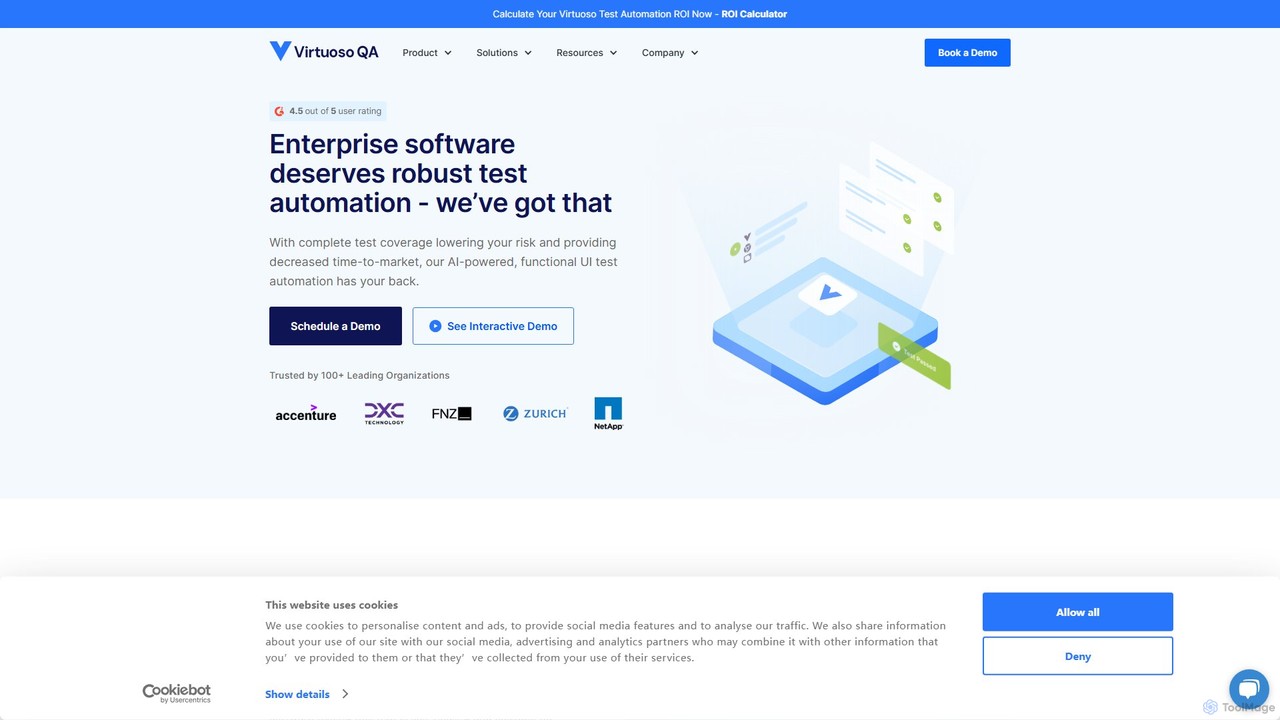The height and width of the screenshot is (720, 1280).
Task: Expand the Company dropdown menu
Action: [670, 53]
